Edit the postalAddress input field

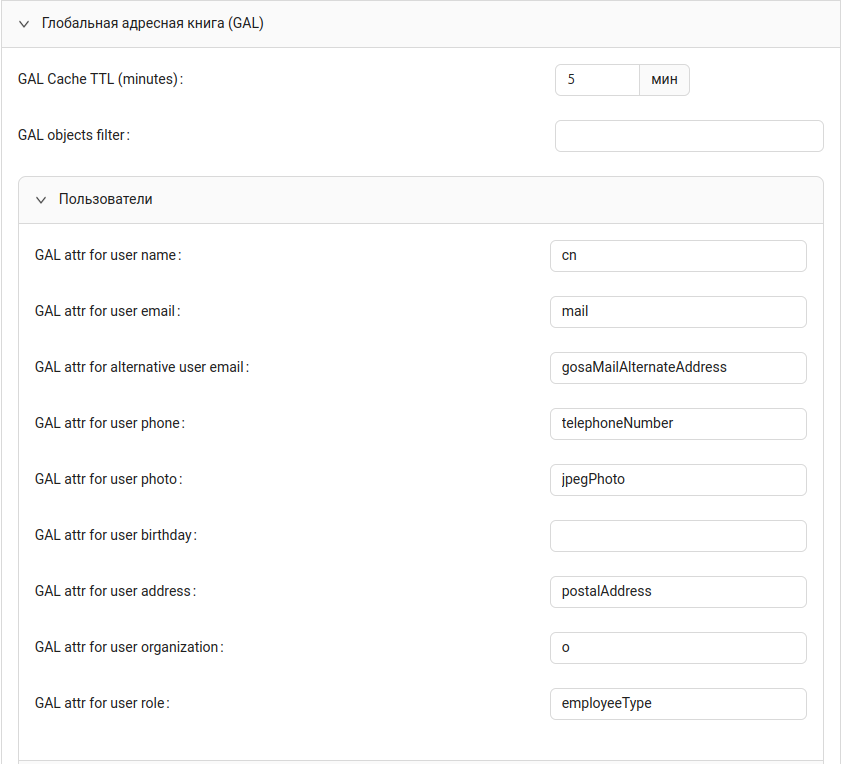(x=677, y=591)
